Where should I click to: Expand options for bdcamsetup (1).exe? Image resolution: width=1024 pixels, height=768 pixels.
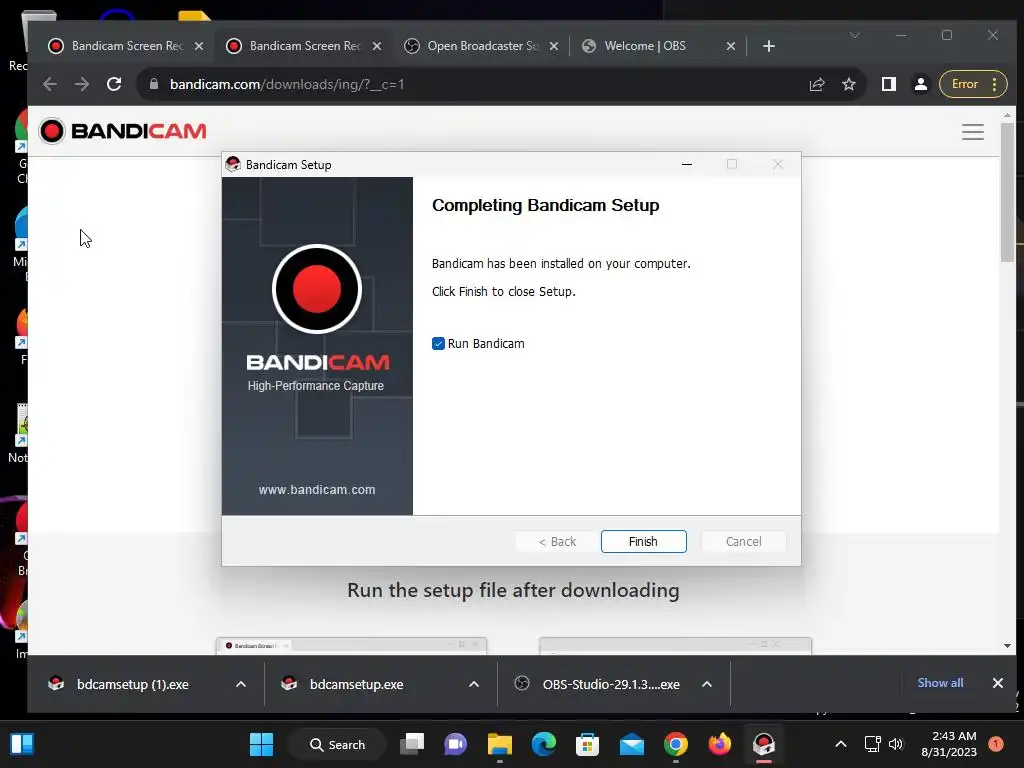click(x=241, y=684)
